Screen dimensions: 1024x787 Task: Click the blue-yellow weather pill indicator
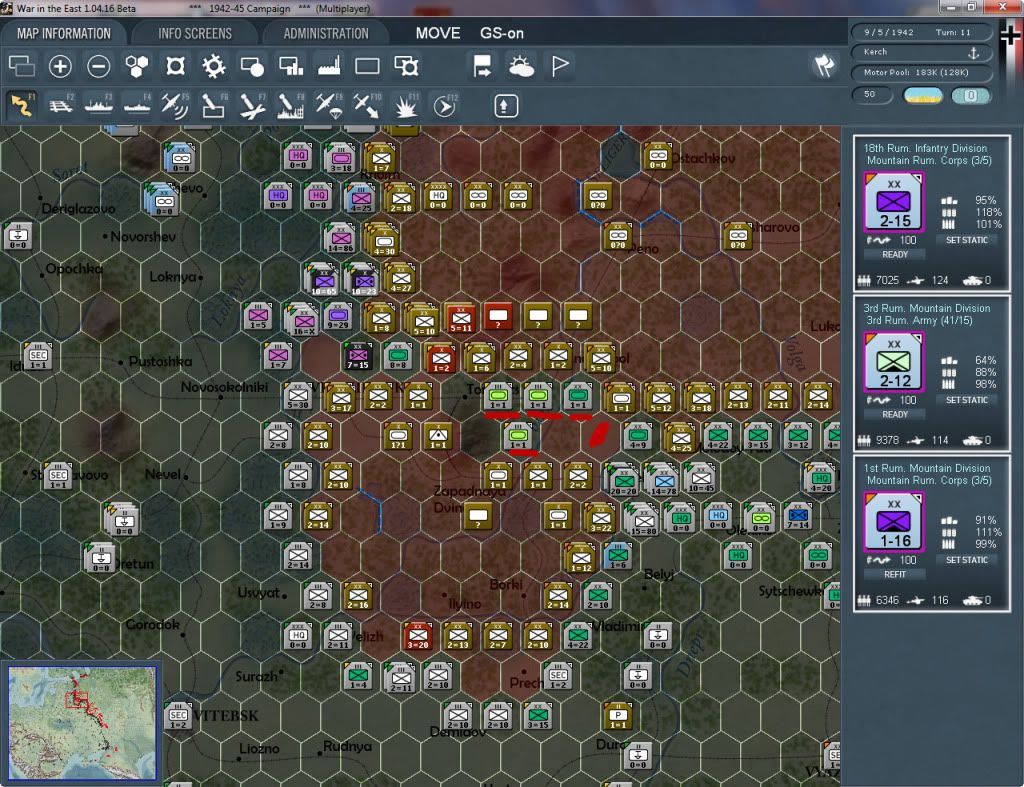922,95
